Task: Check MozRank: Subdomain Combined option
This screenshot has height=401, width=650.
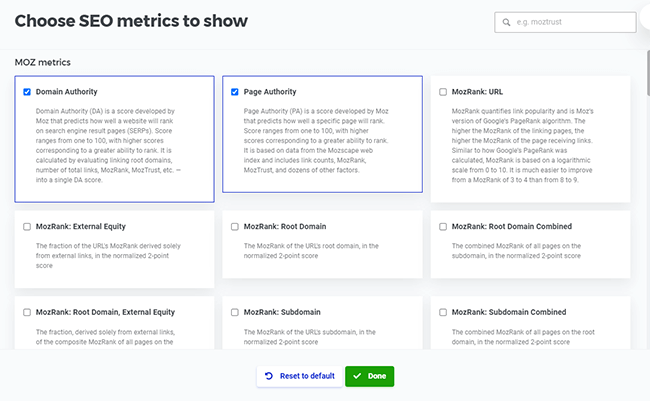Action: tap(443, 312)
